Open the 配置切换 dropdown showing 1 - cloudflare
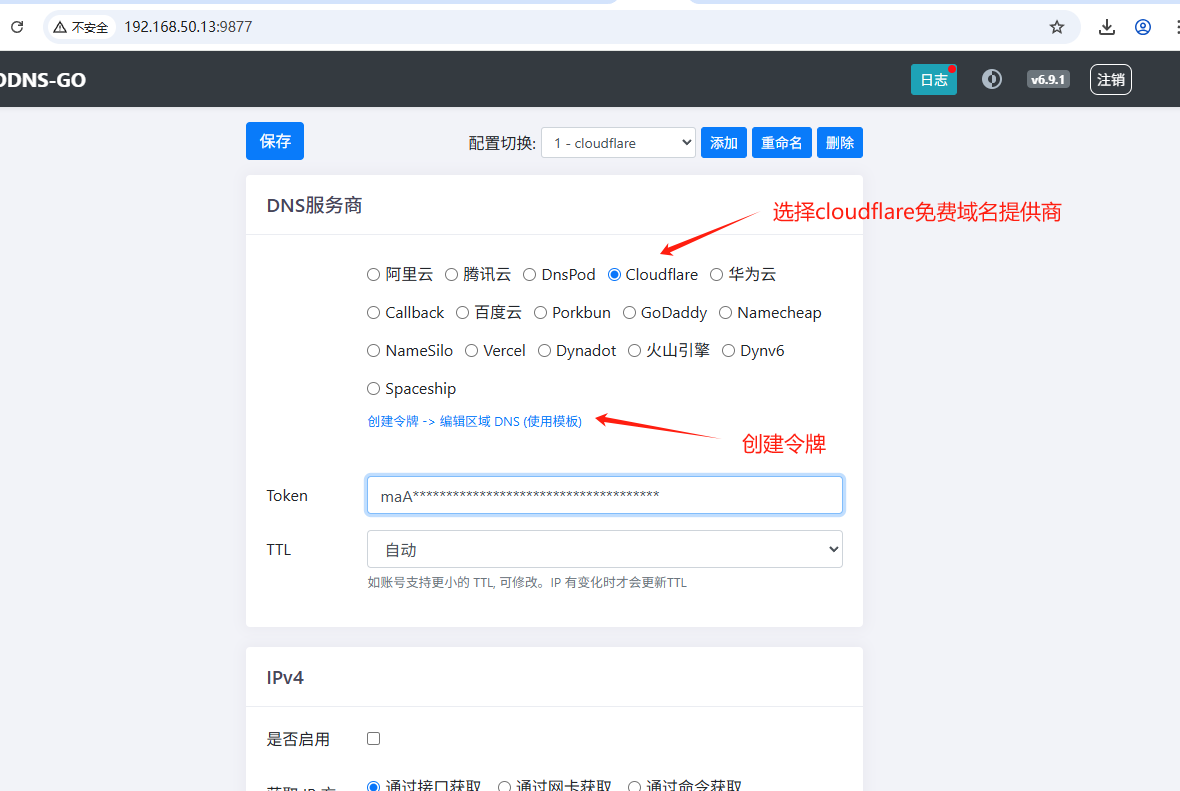 [618, 142]
